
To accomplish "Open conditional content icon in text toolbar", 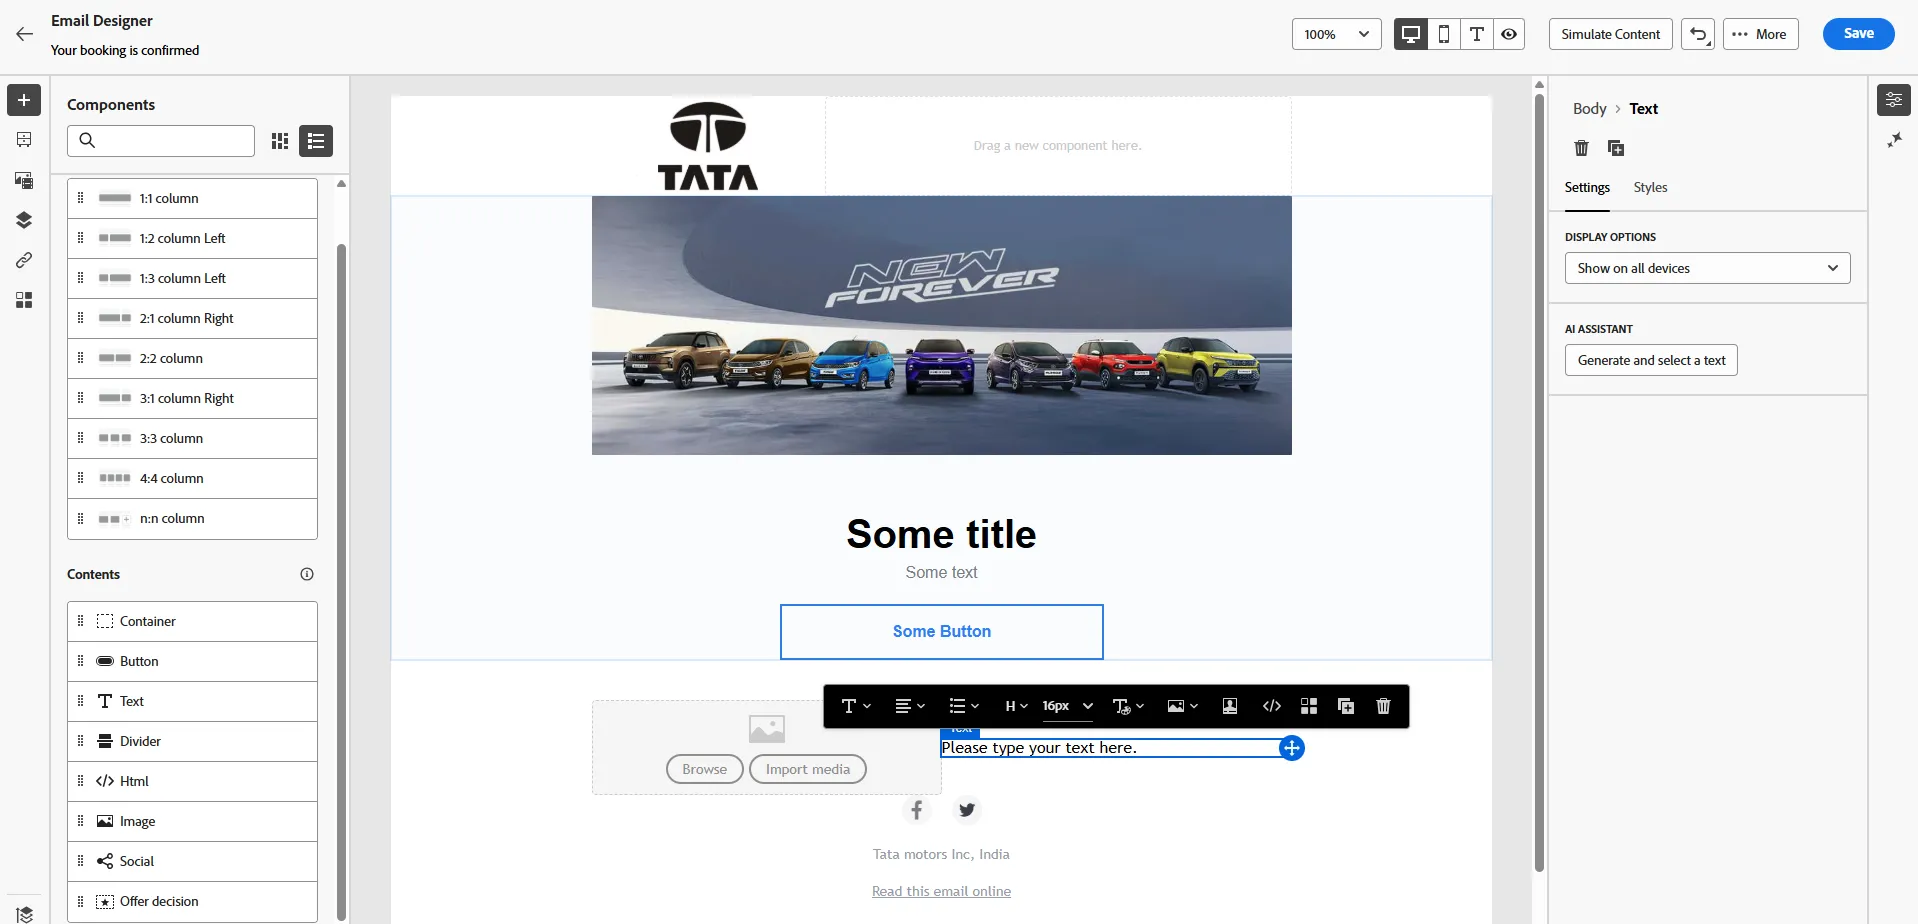I will tap(1308, 706).
